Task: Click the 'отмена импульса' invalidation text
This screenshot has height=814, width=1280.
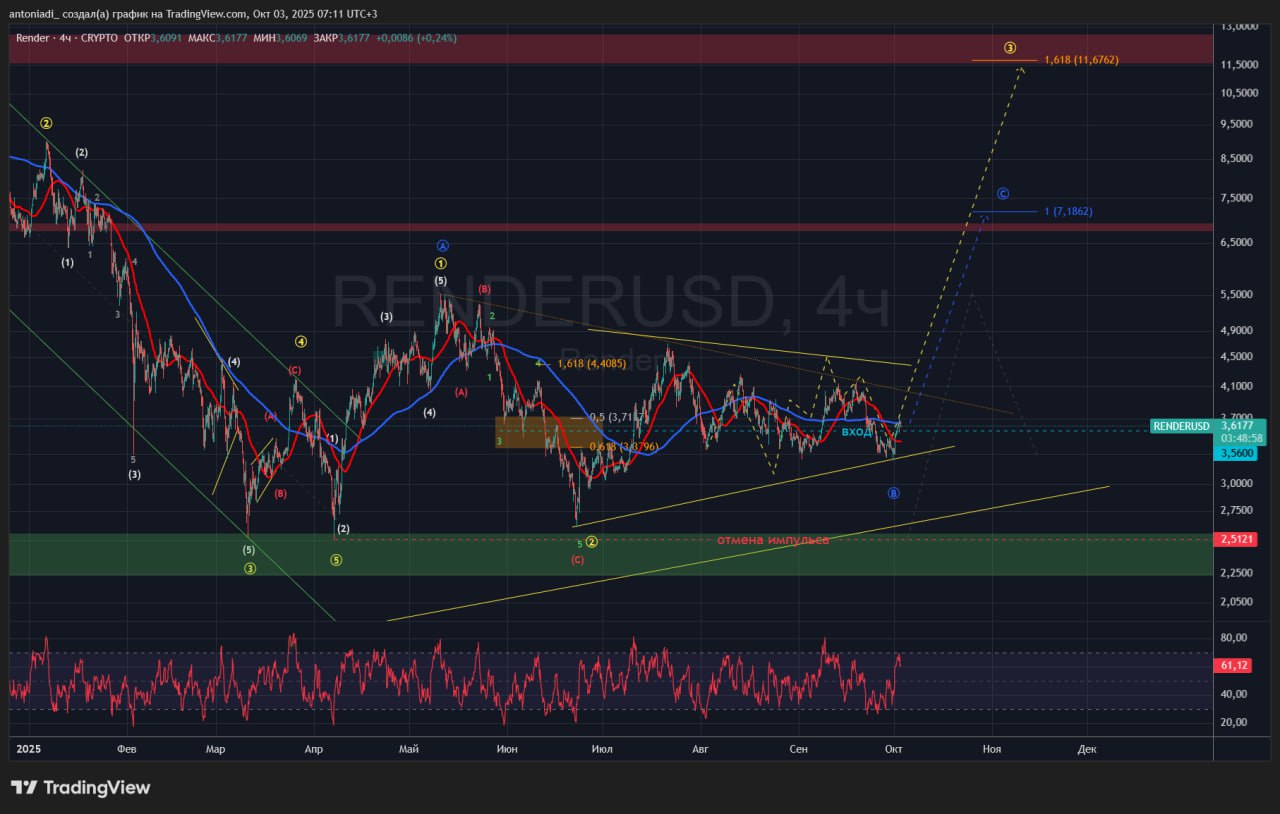Action: pyautogui.click(x=772, y=540)
